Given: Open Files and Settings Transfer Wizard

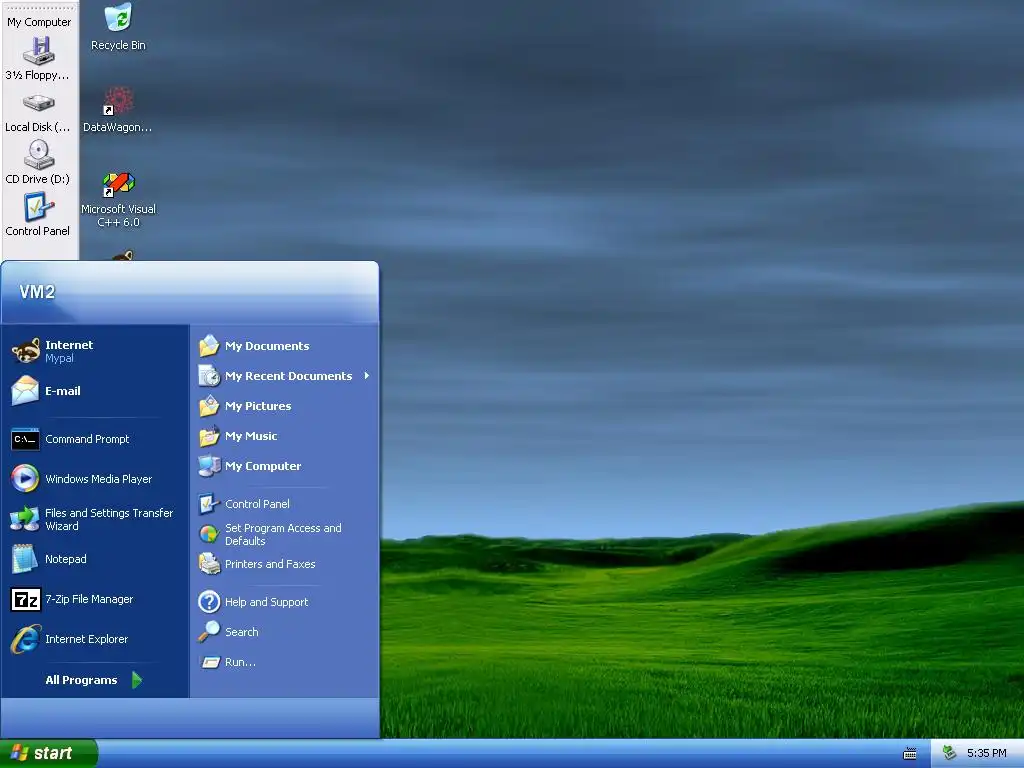Looking at the screenshot, I should click(96, 519).
